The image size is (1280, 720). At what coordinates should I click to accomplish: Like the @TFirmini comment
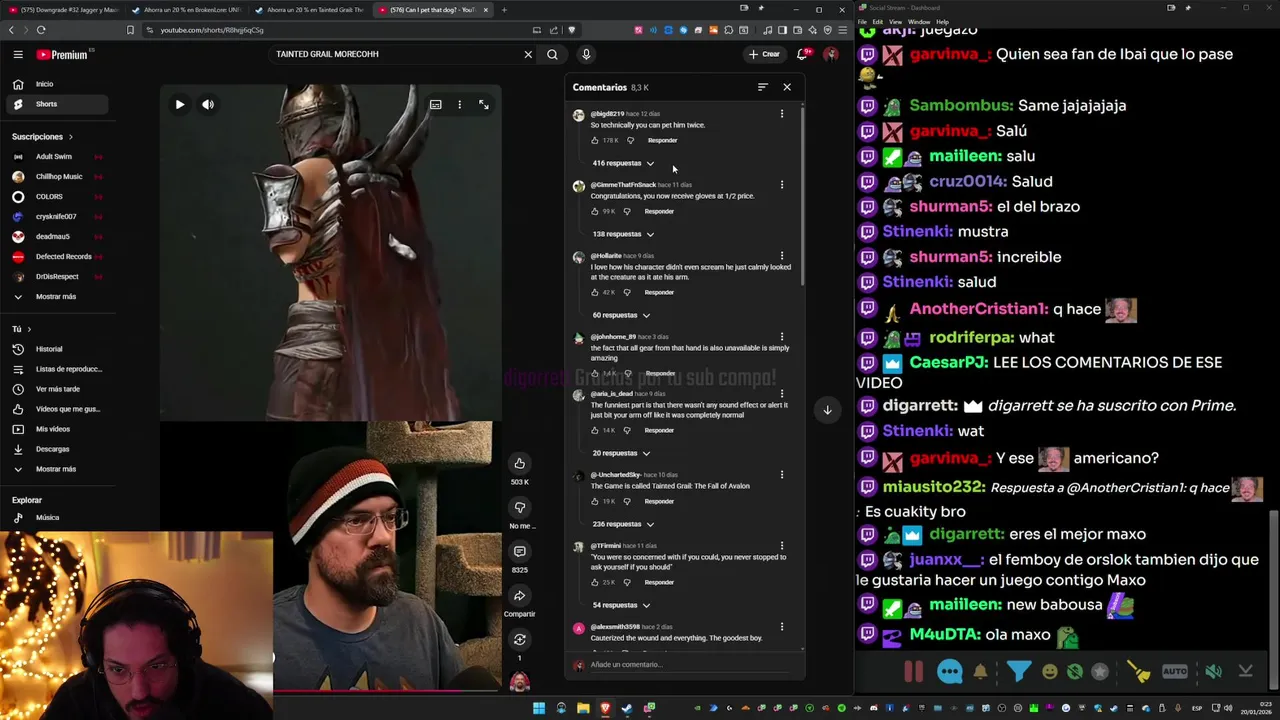595,582
